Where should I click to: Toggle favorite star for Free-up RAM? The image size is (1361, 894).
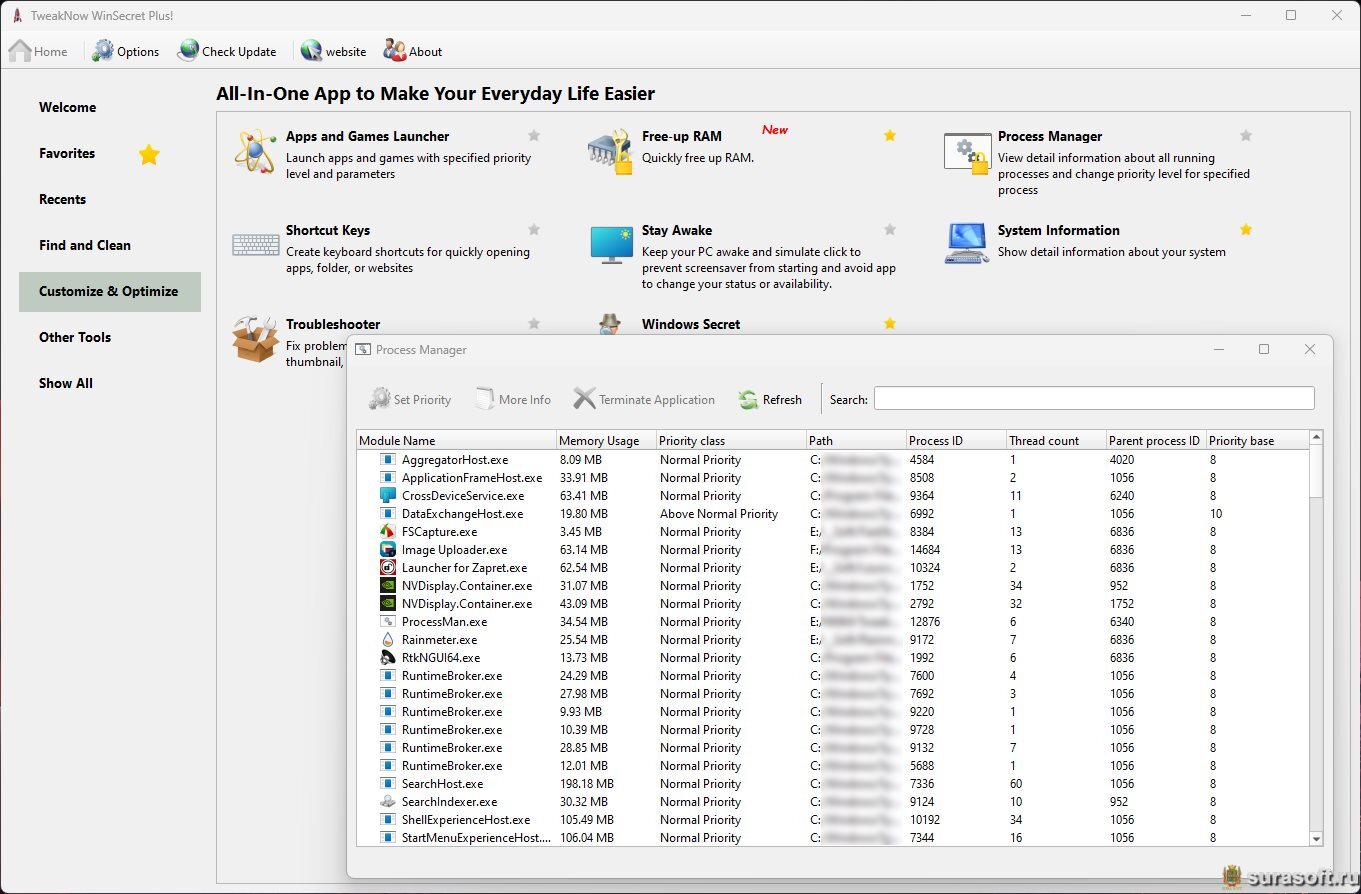[890, 135]
